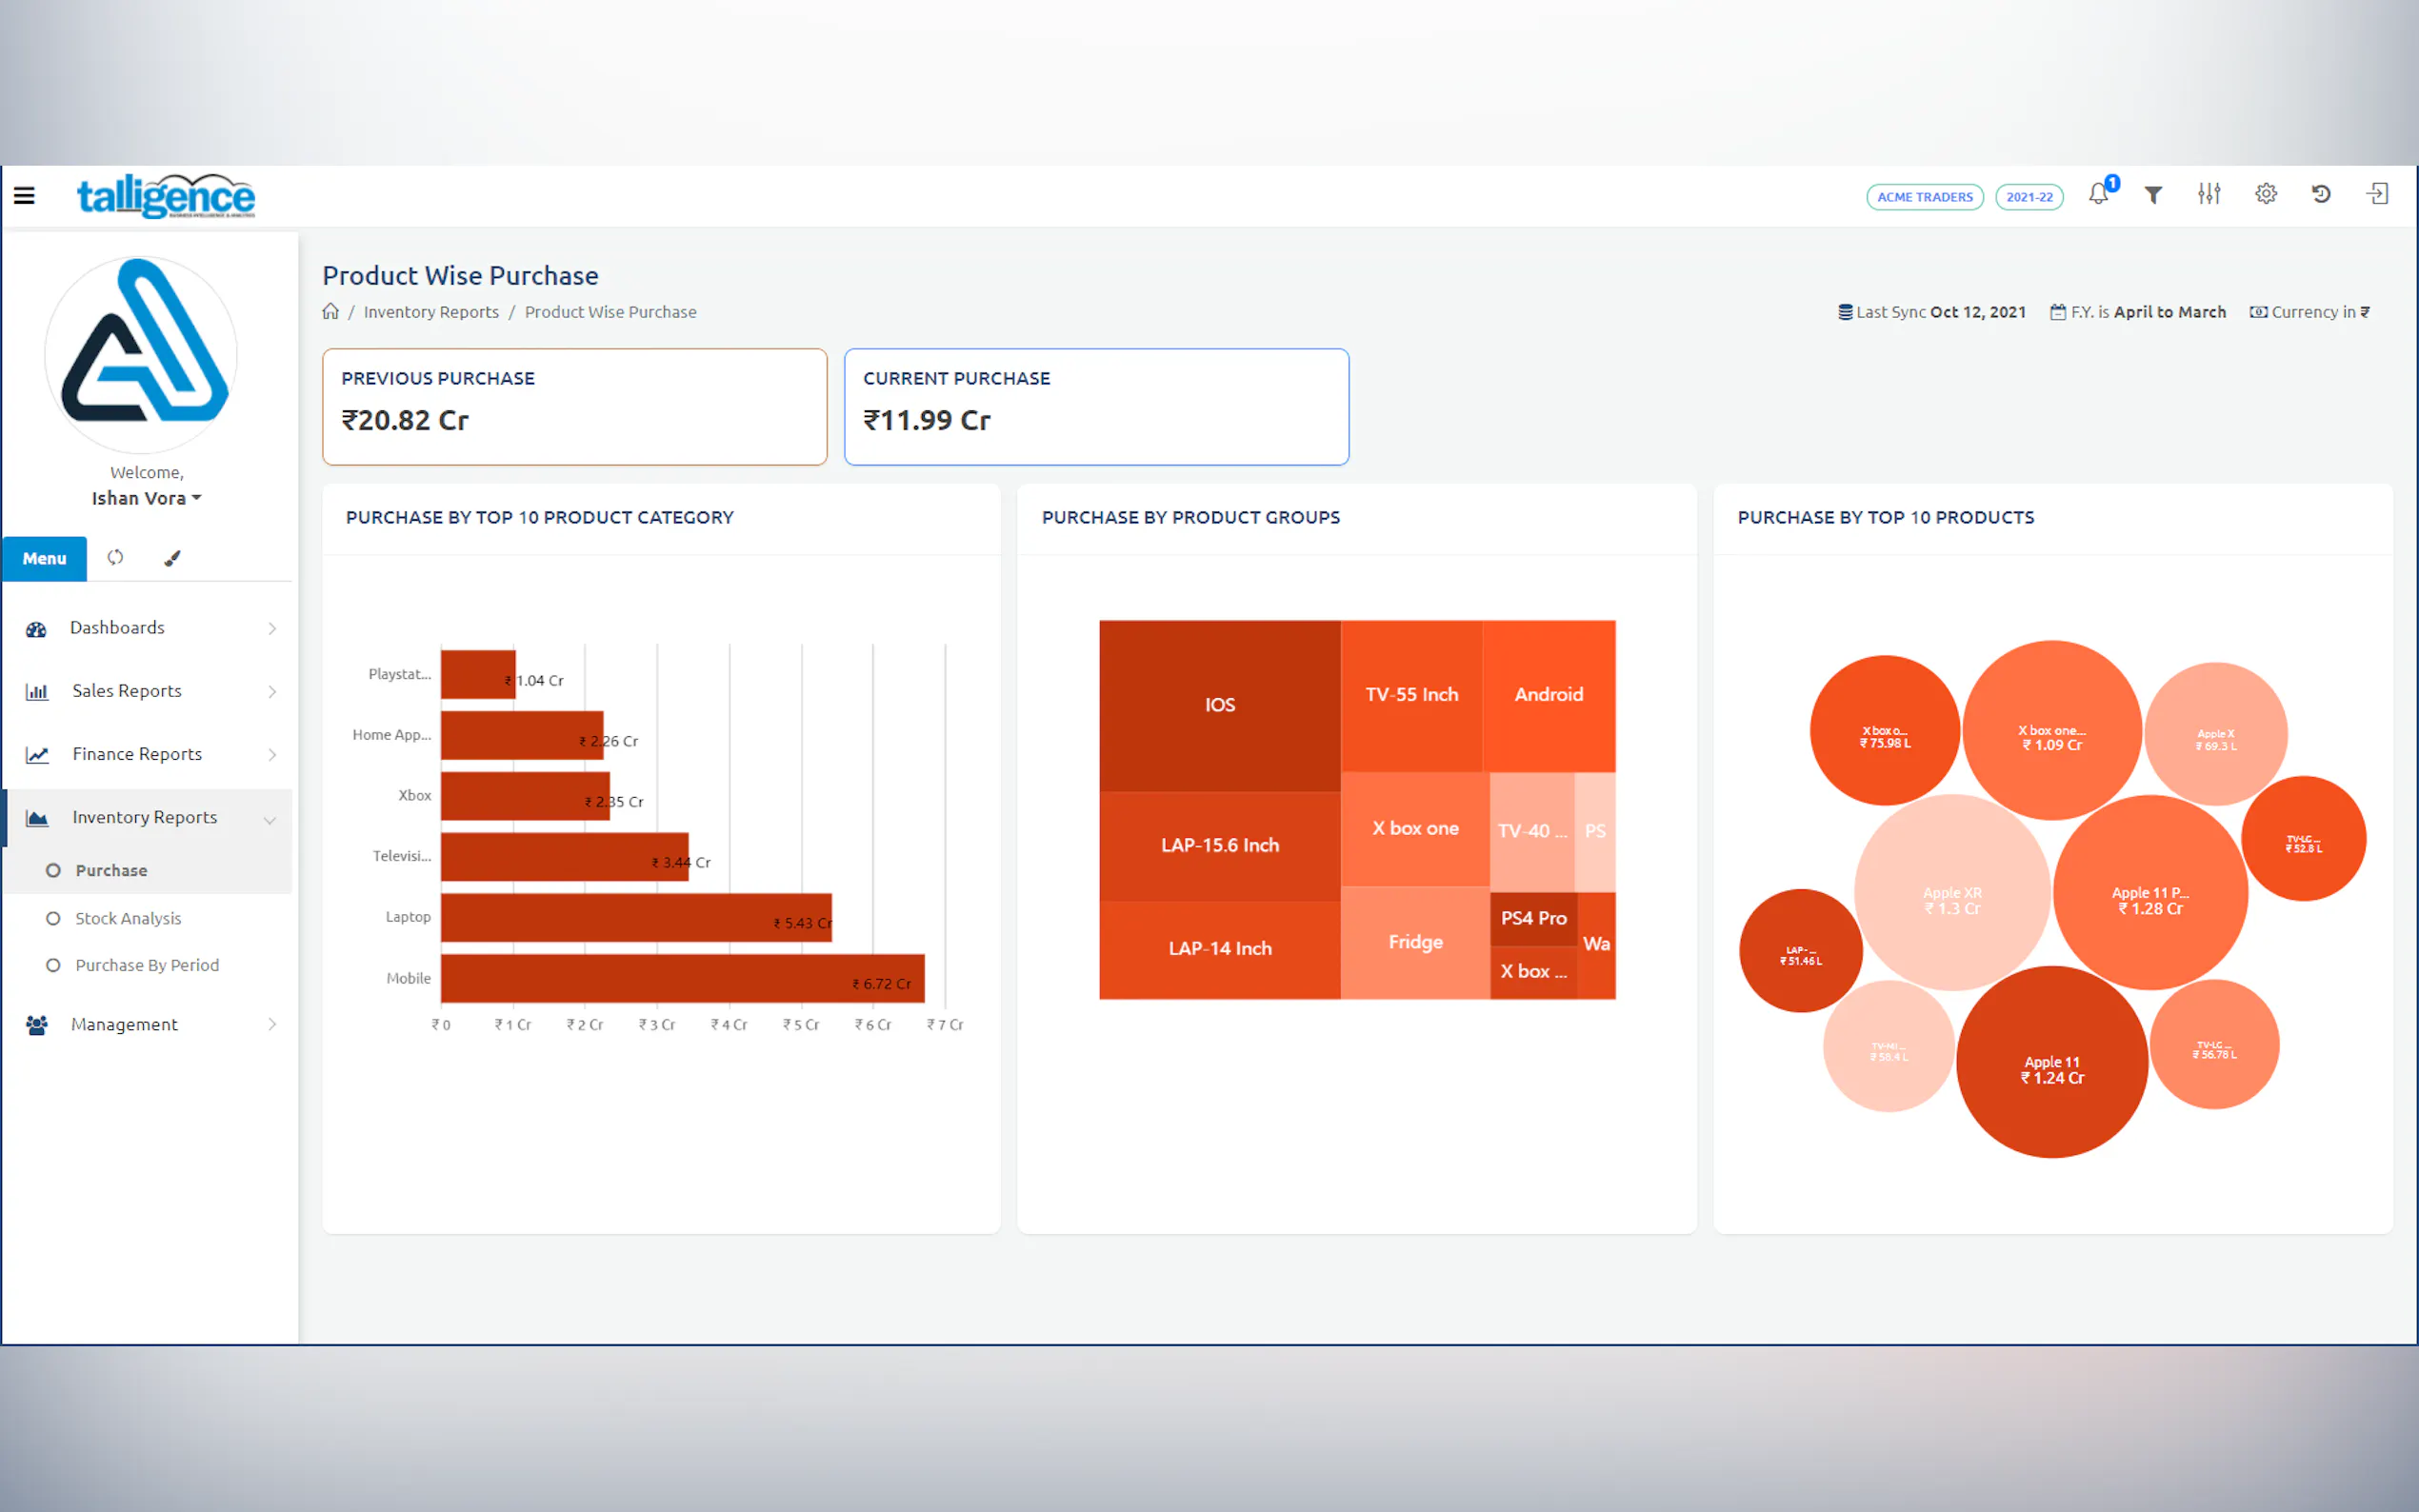Open the sync tab beside Menu
Screen dimensions: 2419x1512
coord(115,557)
